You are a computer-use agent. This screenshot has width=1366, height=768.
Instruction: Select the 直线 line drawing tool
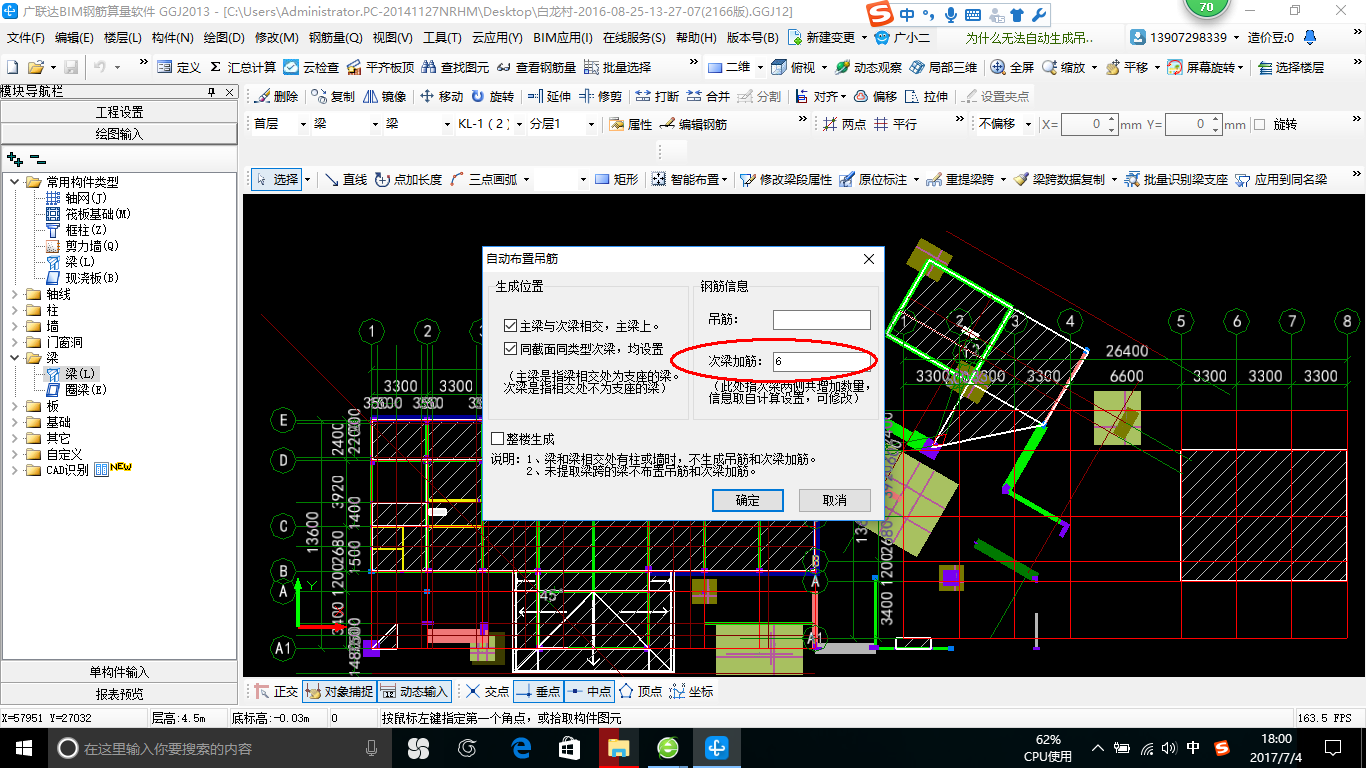pyautogui.click(x=346, y=179)
